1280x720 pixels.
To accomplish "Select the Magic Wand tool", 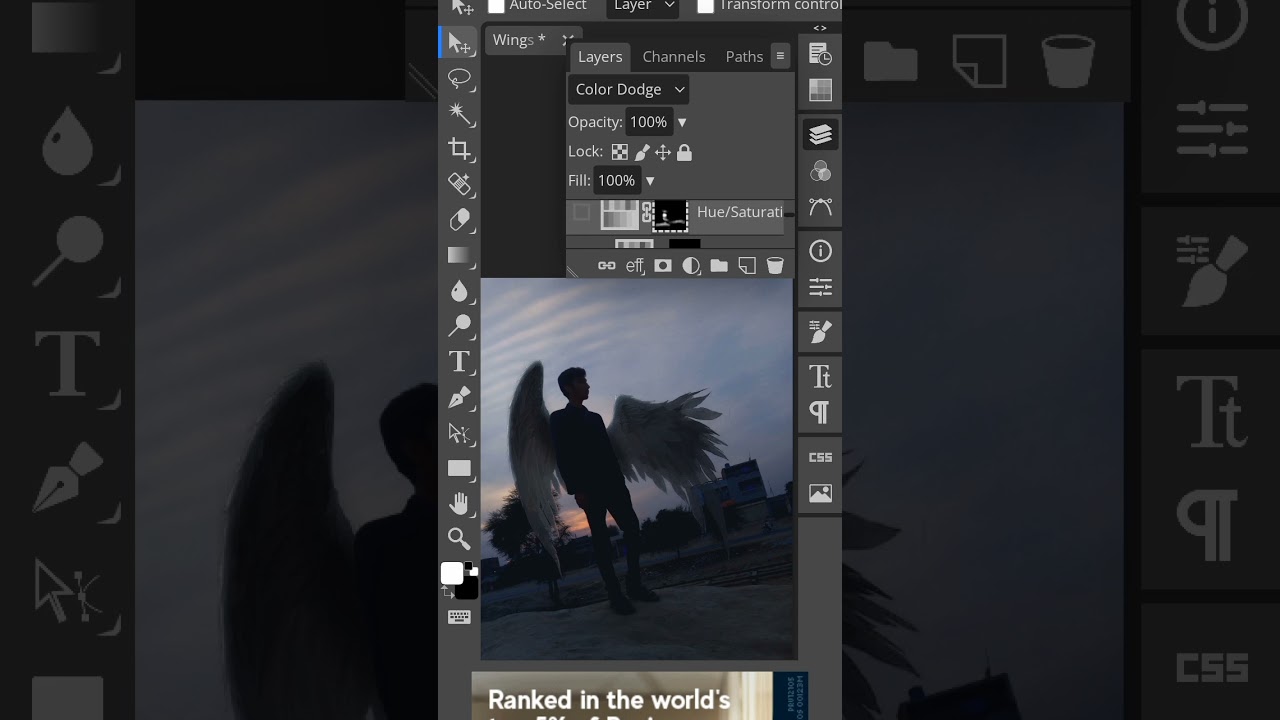I will tap(460, 113).
